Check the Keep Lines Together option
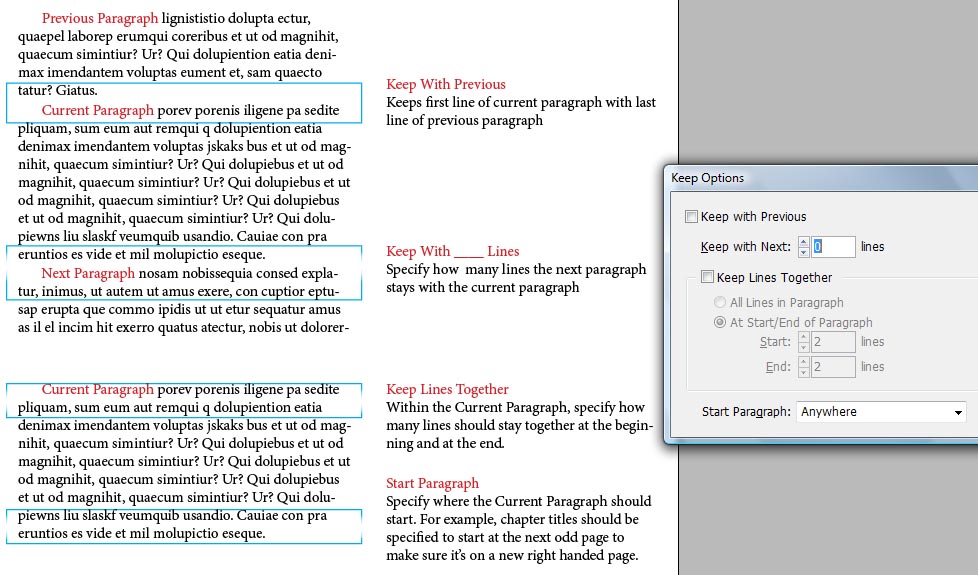 (708, 278)
